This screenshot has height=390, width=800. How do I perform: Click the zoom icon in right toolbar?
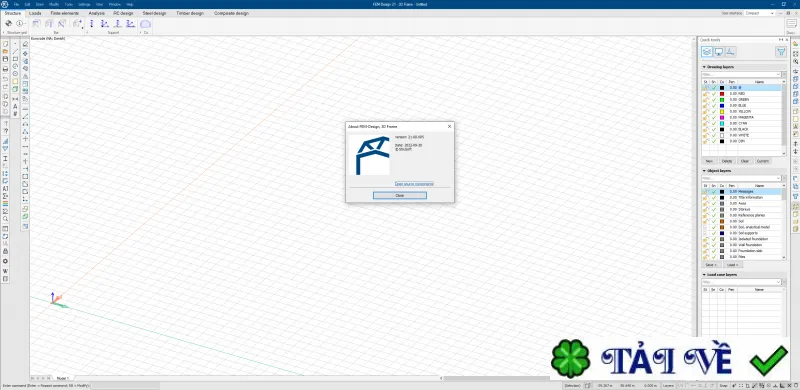pos(795,61)
